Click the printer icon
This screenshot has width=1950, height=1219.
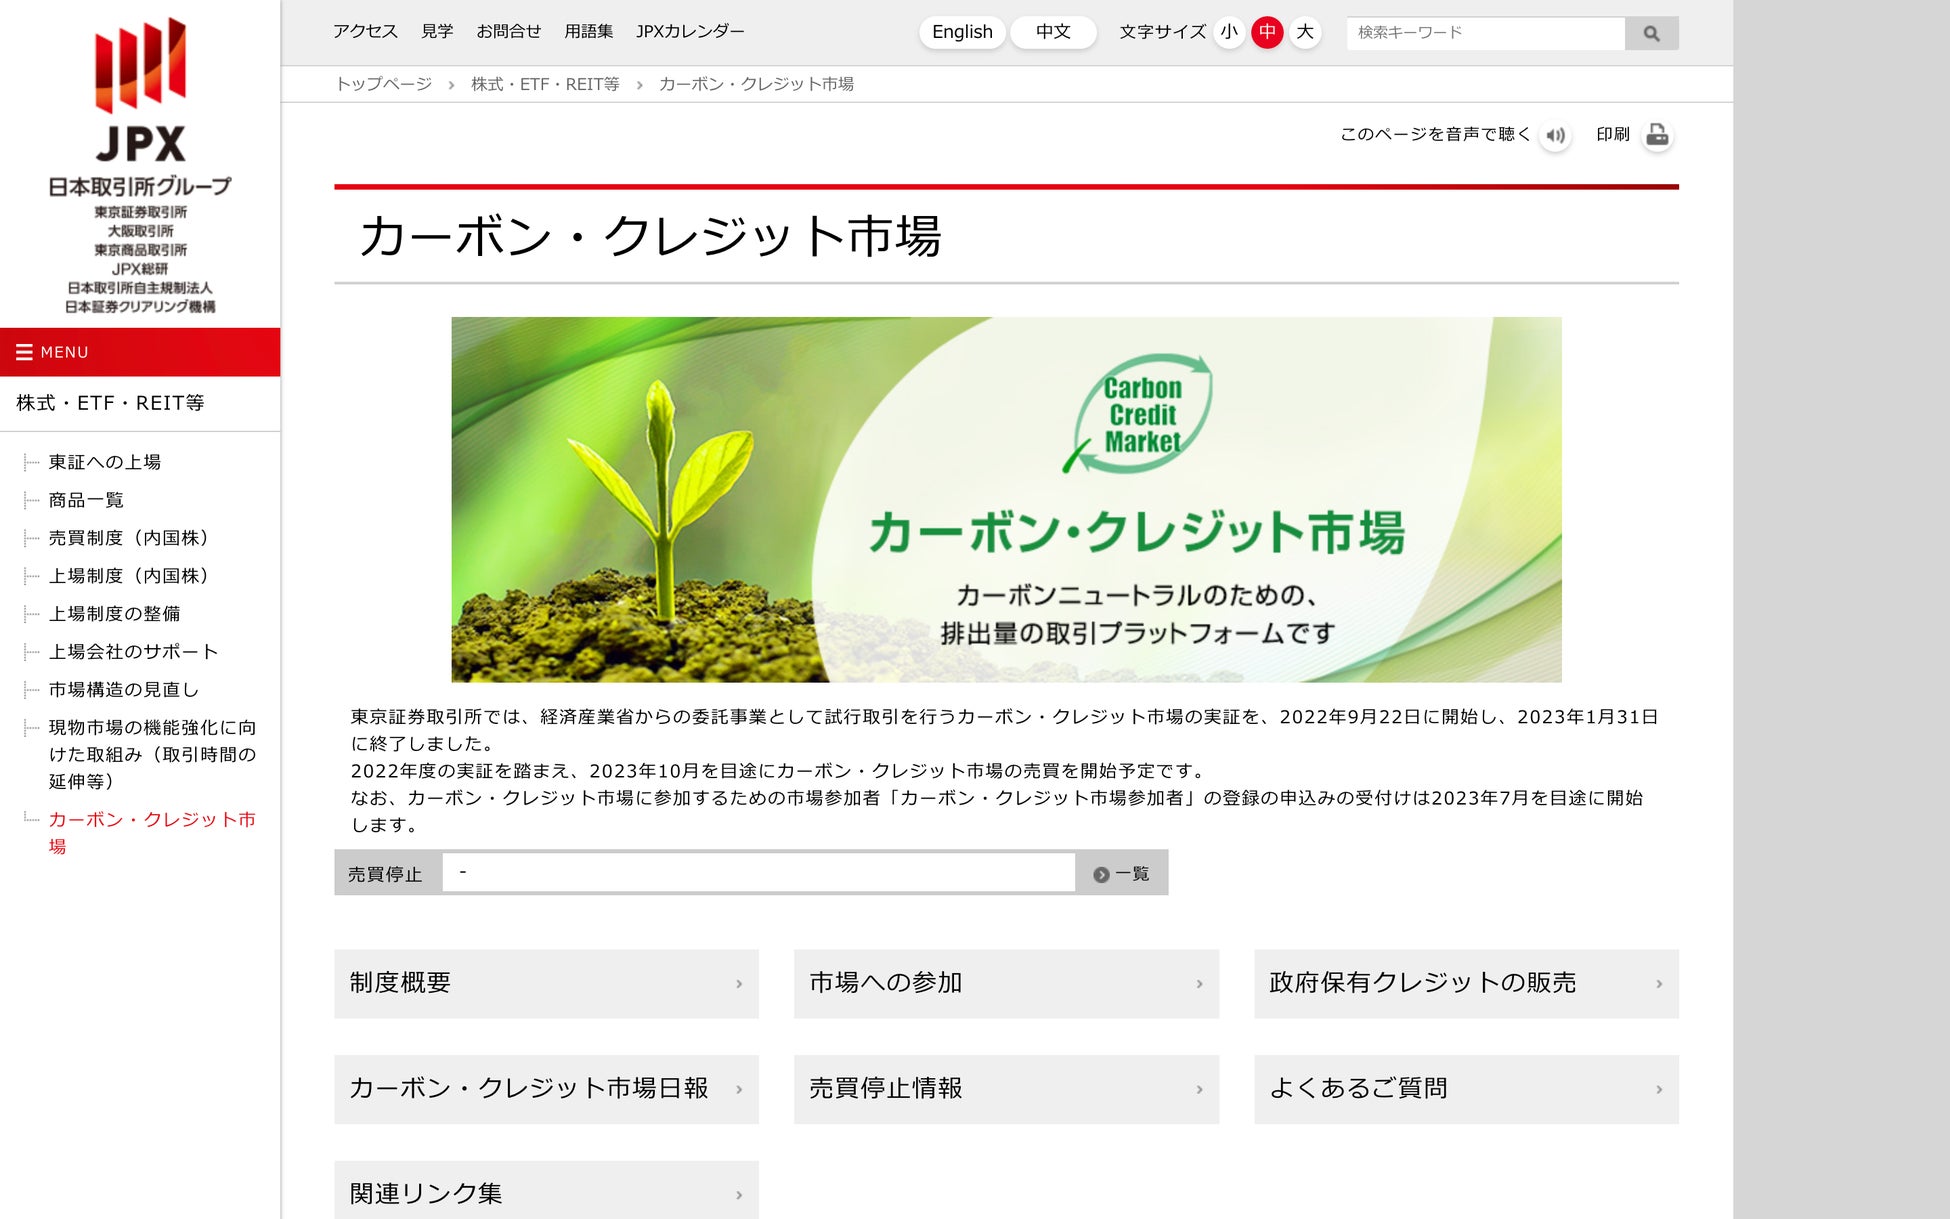tap(1657, 135)
